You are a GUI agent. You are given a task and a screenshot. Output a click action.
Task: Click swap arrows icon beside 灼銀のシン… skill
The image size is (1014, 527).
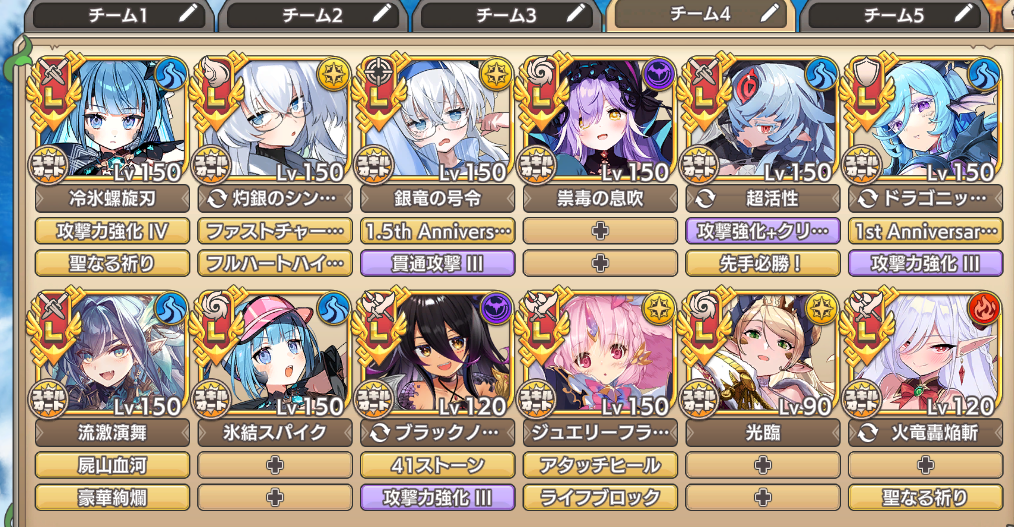click(217, 199)
